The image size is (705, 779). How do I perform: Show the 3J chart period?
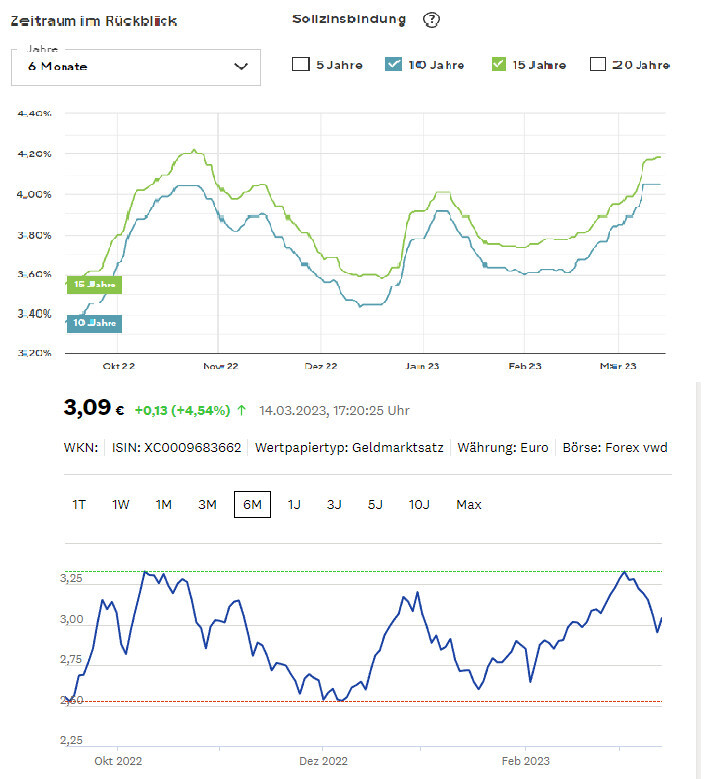tap(334, 504)
